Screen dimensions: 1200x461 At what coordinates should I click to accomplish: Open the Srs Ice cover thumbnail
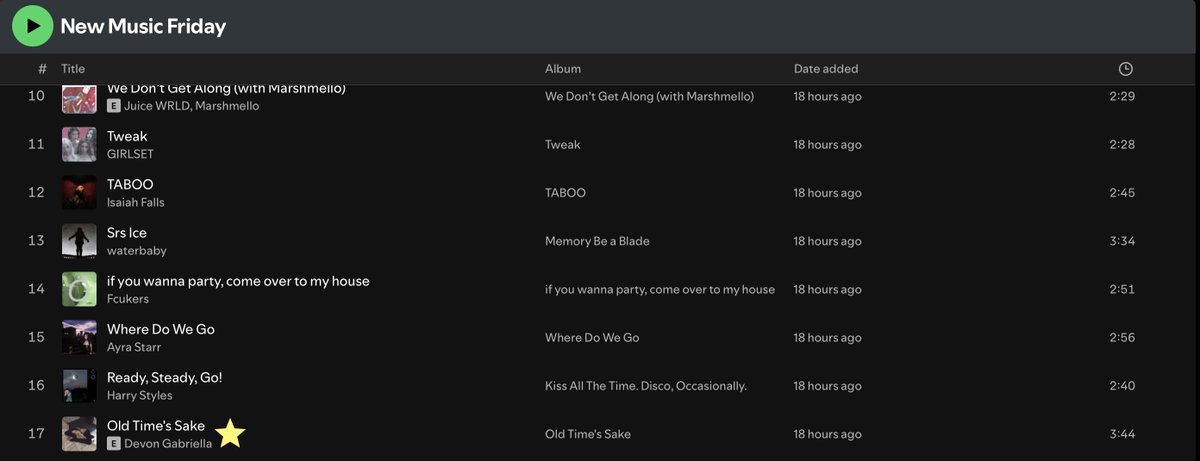coord(79,240)
